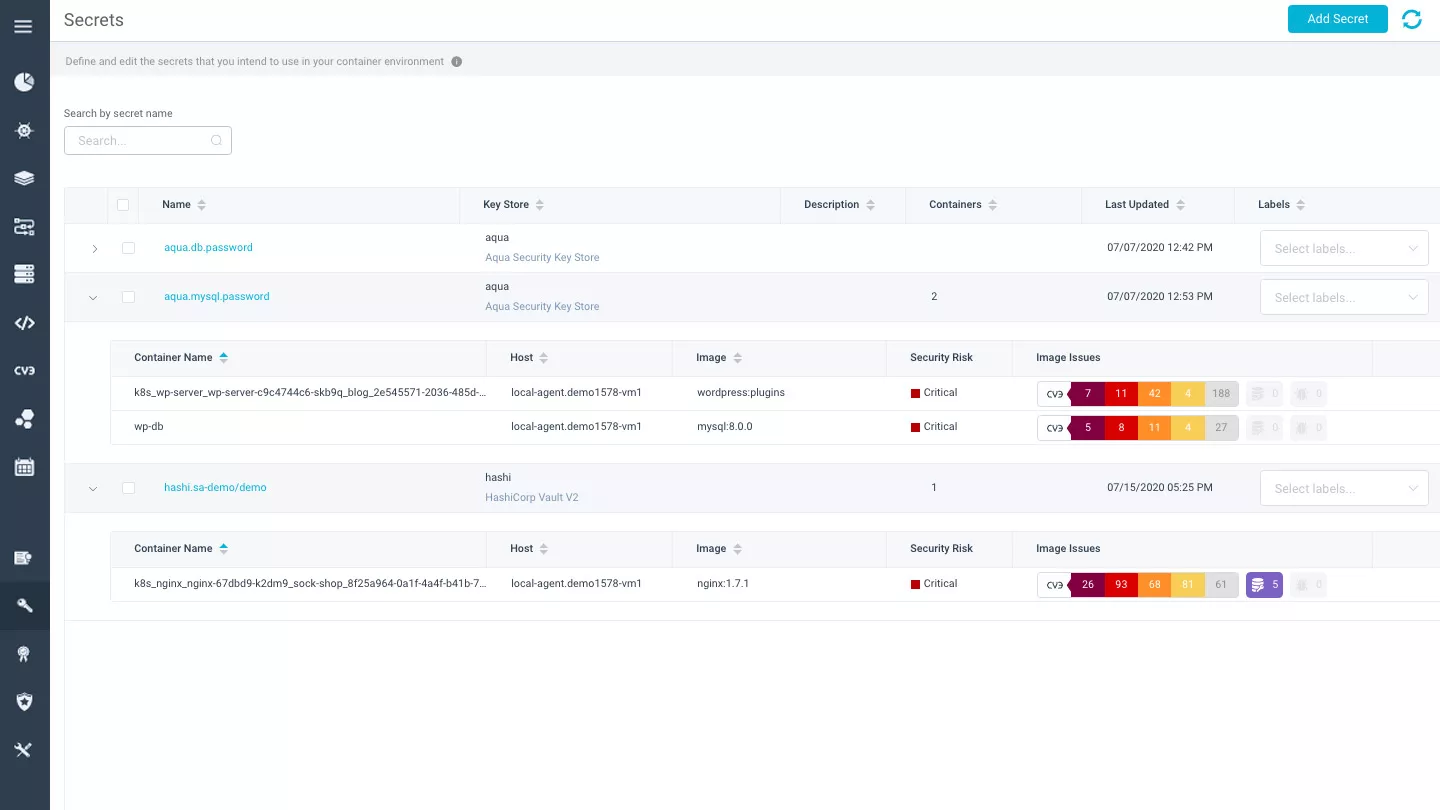The width and height of the screenshot is (1440, 810).
Task: Open the hamburger navigation menu
Action: (24, 26)
